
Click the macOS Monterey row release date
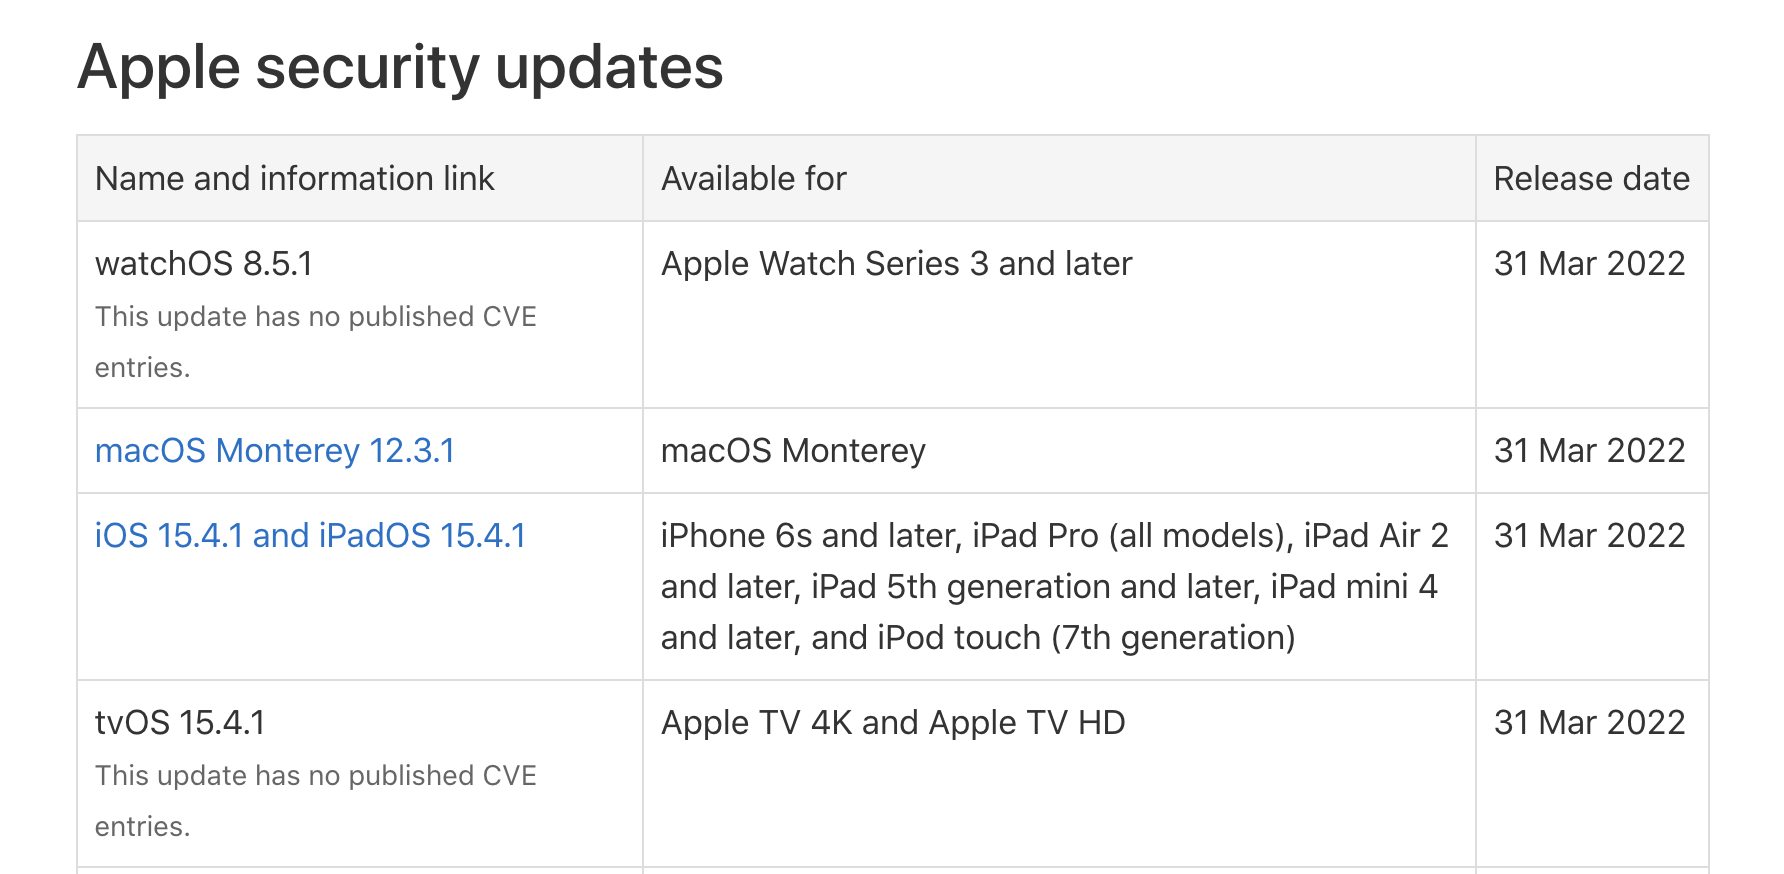[x=1590, y=451]
